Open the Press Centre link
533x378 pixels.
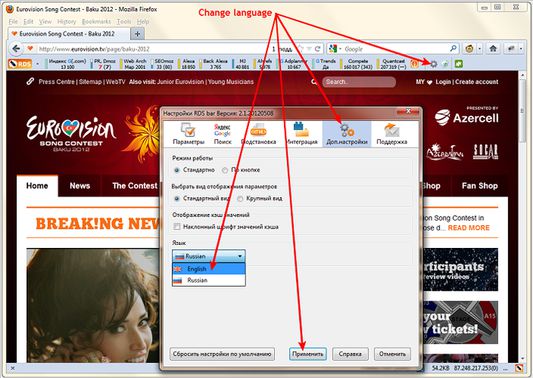click(x=58, y=82)
